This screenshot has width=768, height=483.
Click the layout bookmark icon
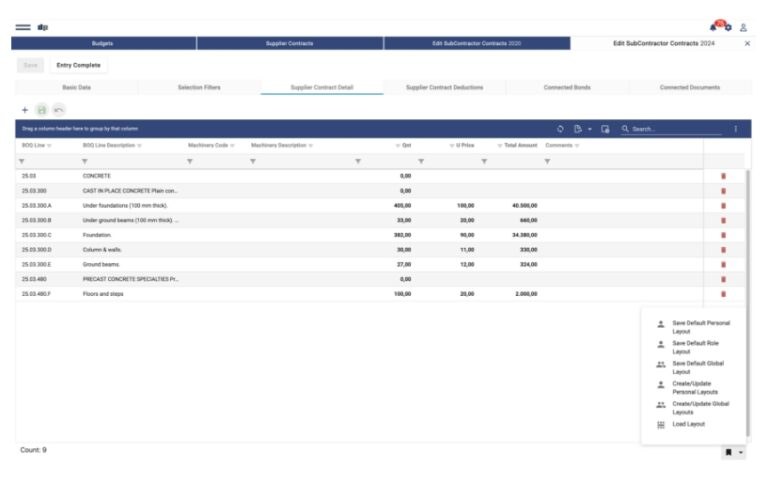coord(728,452)
